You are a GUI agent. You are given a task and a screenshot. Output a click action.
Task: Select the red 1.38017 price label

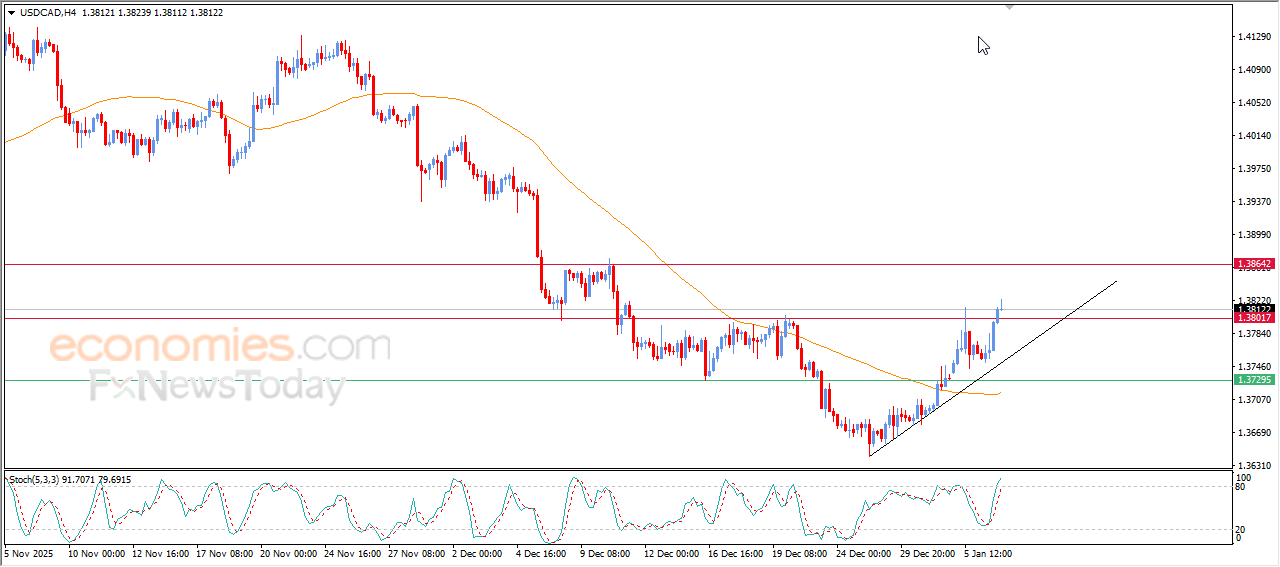[x=1254, y=318]
